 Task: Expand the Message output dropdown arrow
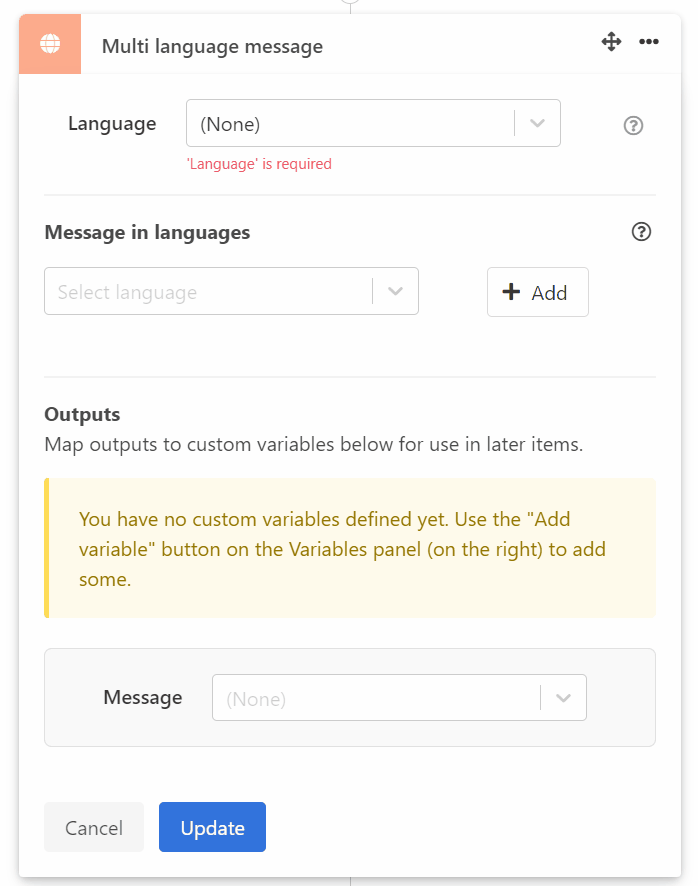tap(564, 698)
